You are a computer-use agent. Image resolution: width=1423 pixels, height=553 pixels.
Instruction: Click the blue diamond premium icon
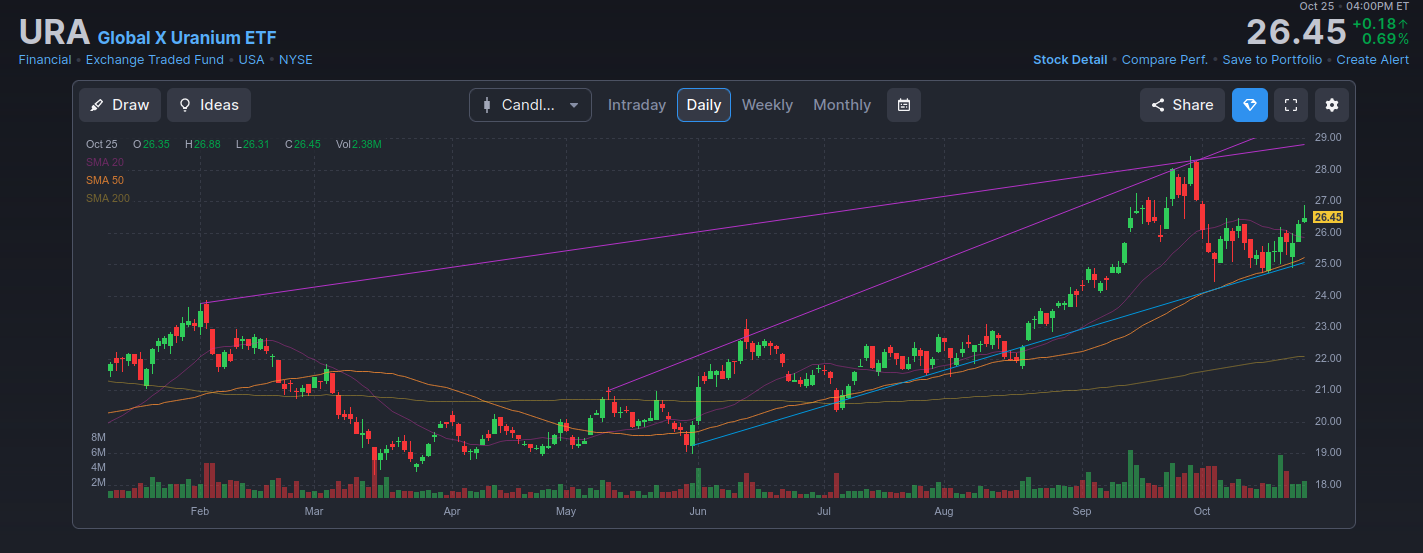click(x=1249, y=105)
